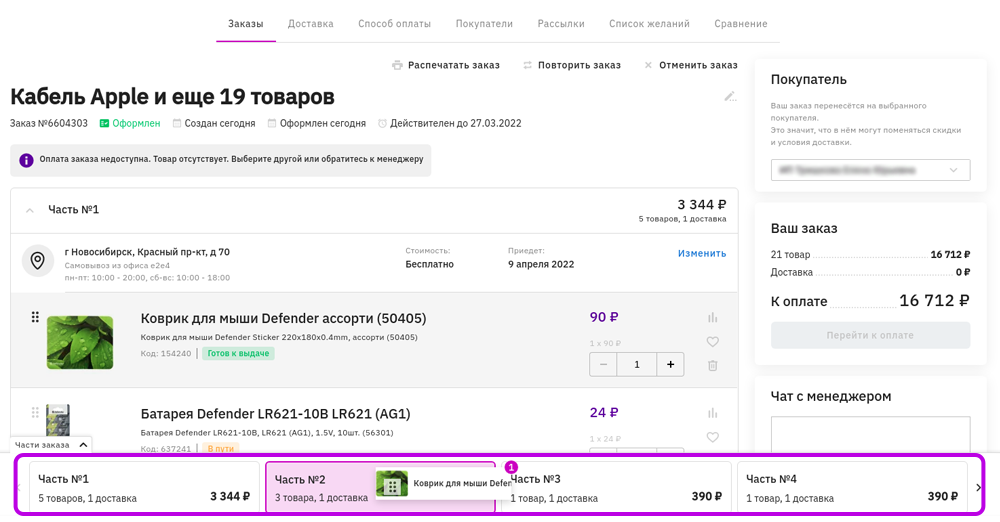Select the Часть №3 card in bottom bar

(616, 488)
